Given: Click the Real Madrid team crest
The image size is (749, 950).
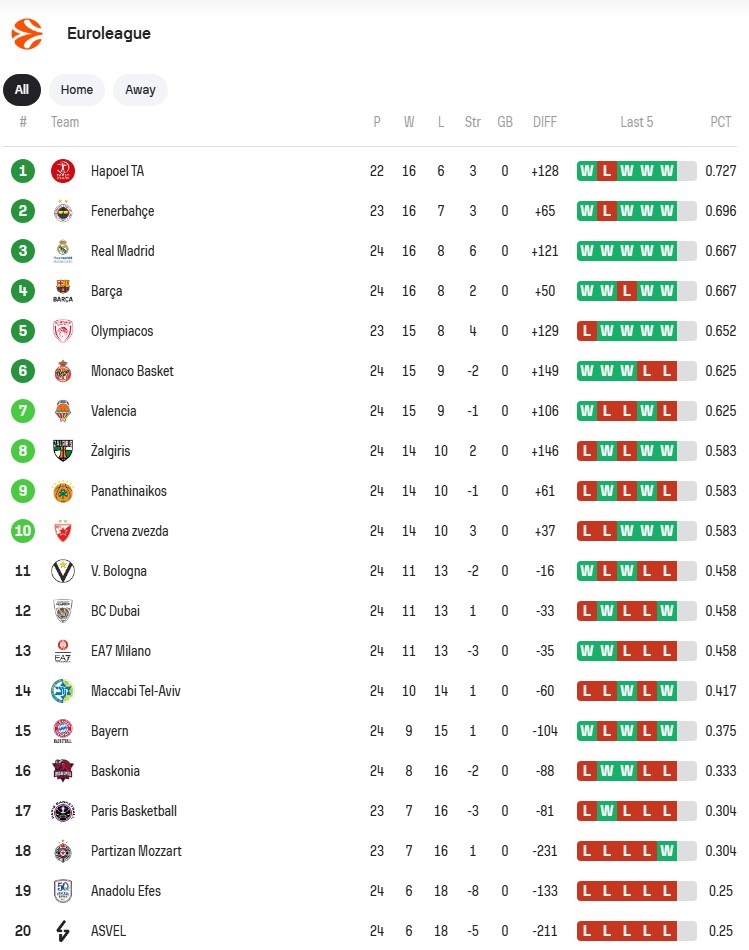Looking at the screenshot, I should coord(63,251).
